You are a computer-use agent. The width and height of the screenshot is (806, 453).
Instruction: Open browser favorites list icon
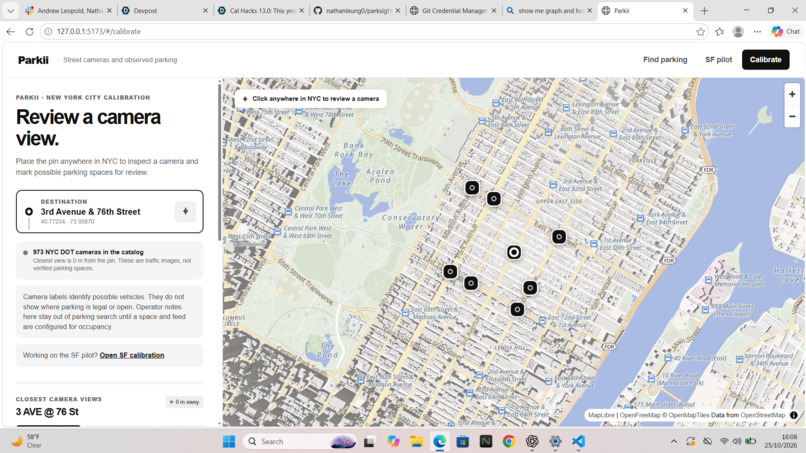pos(719,31)
